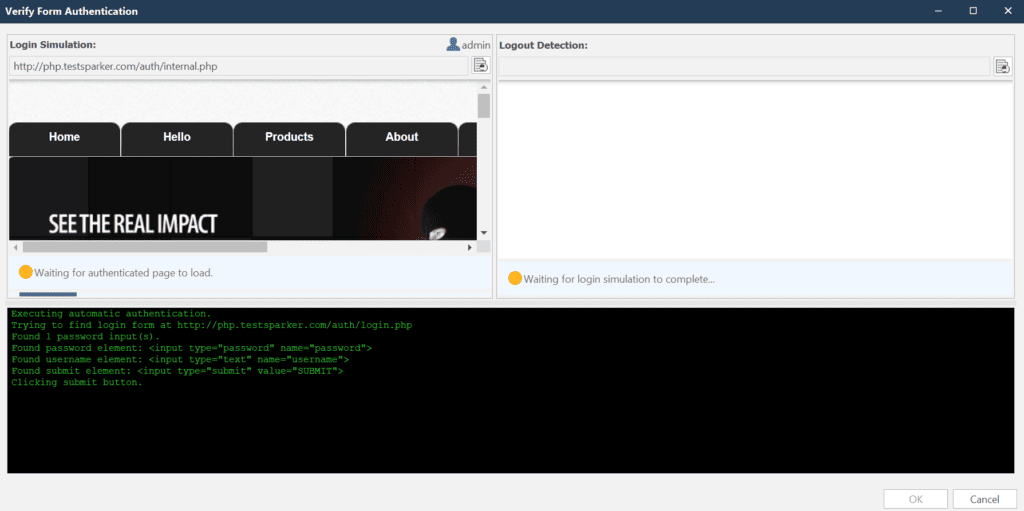Click the 'Trying to find login form' log line

pos(212,325)
